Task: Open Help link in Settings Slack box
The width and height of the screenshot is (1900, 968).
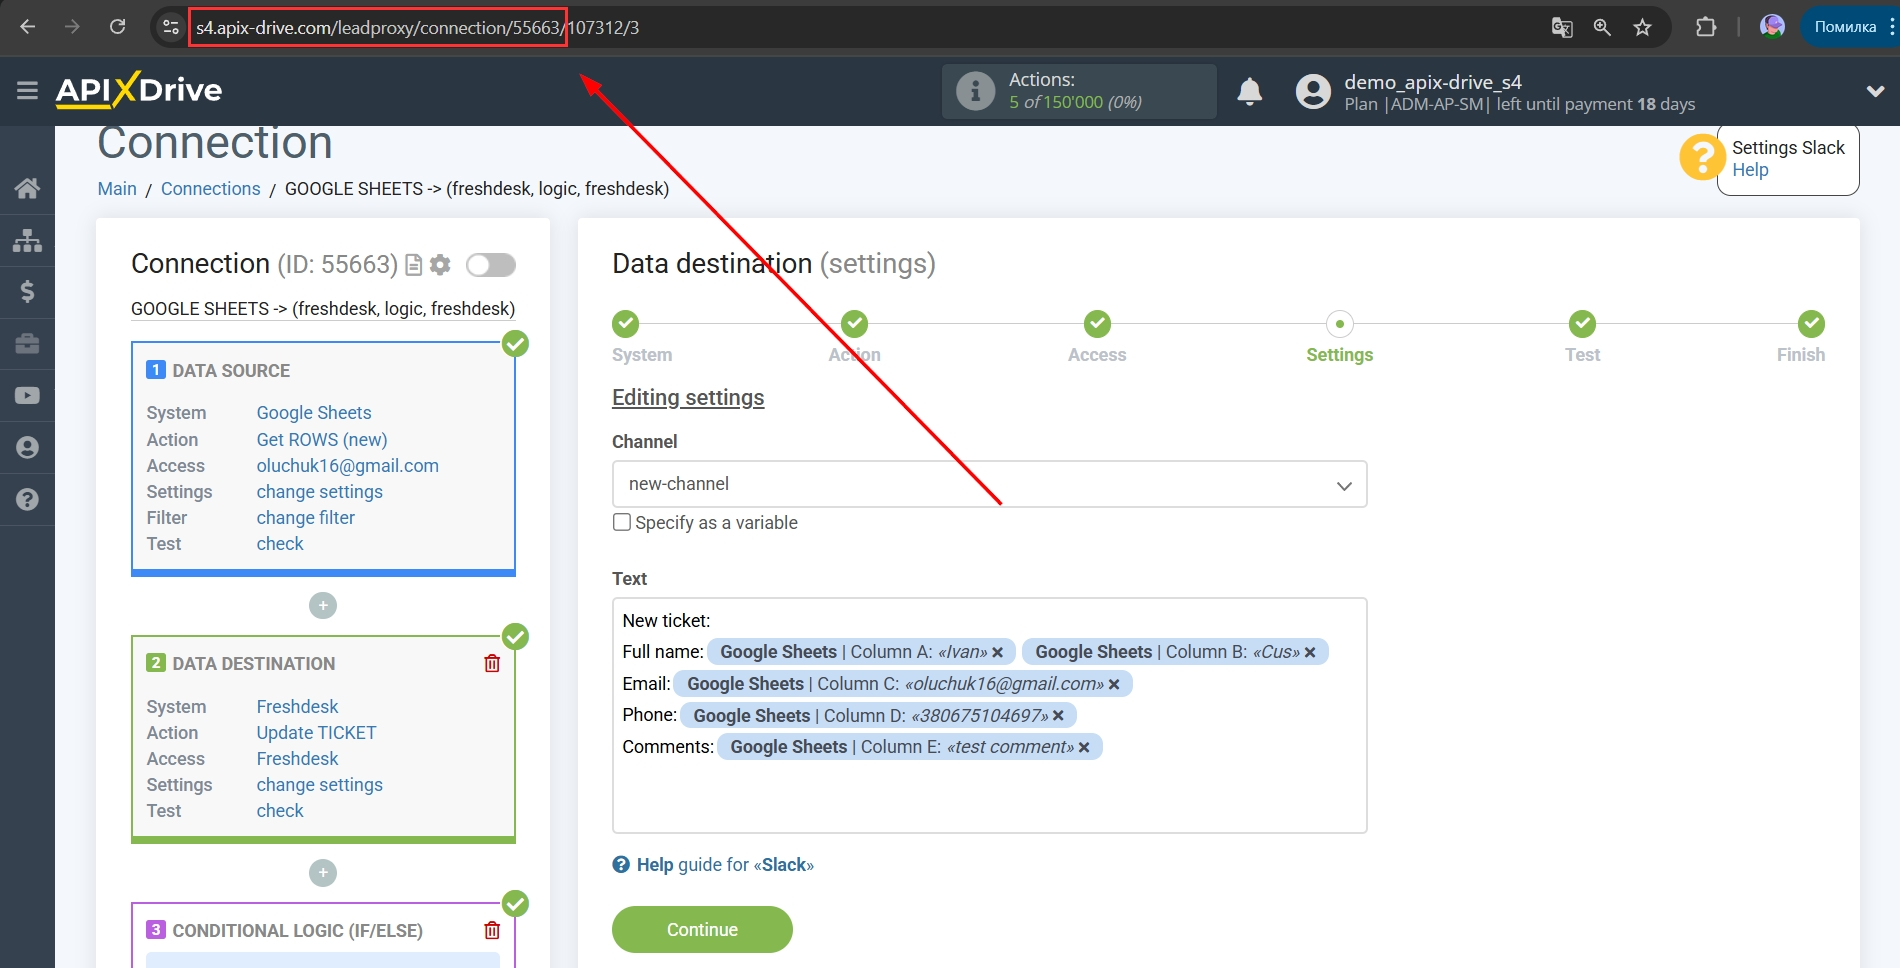Action: point(1750,170)
